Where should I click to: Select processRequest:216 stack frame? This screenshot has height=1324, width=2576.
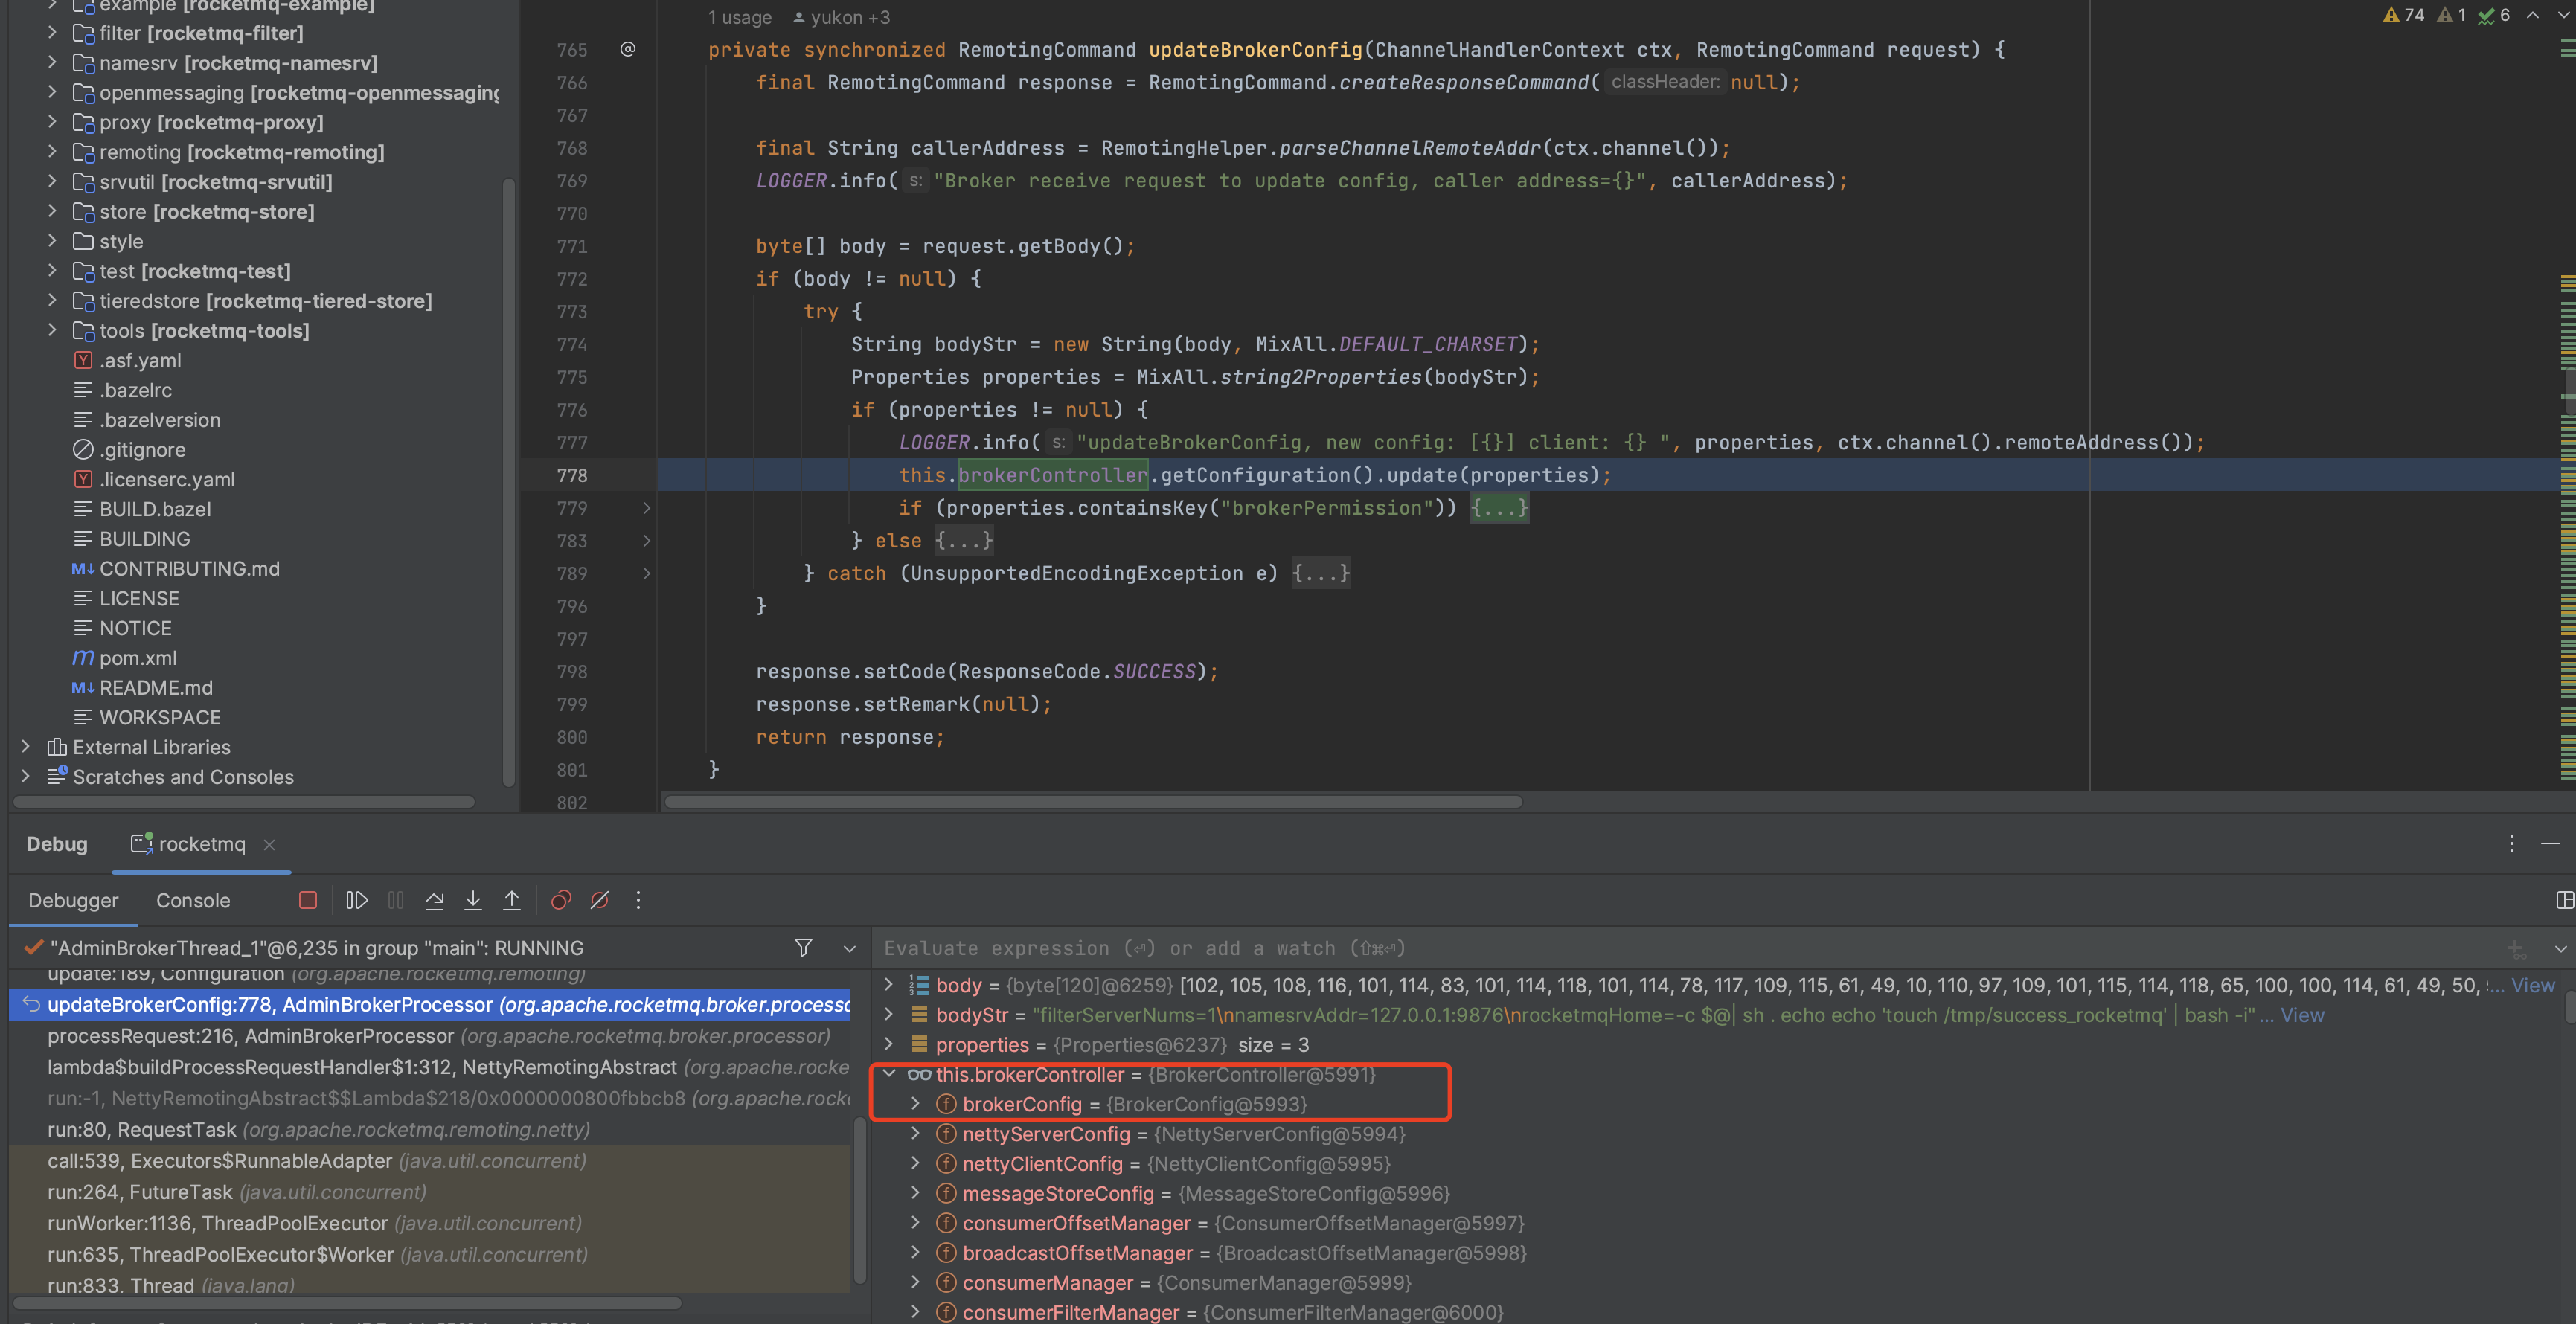(x=438, y=1036)
